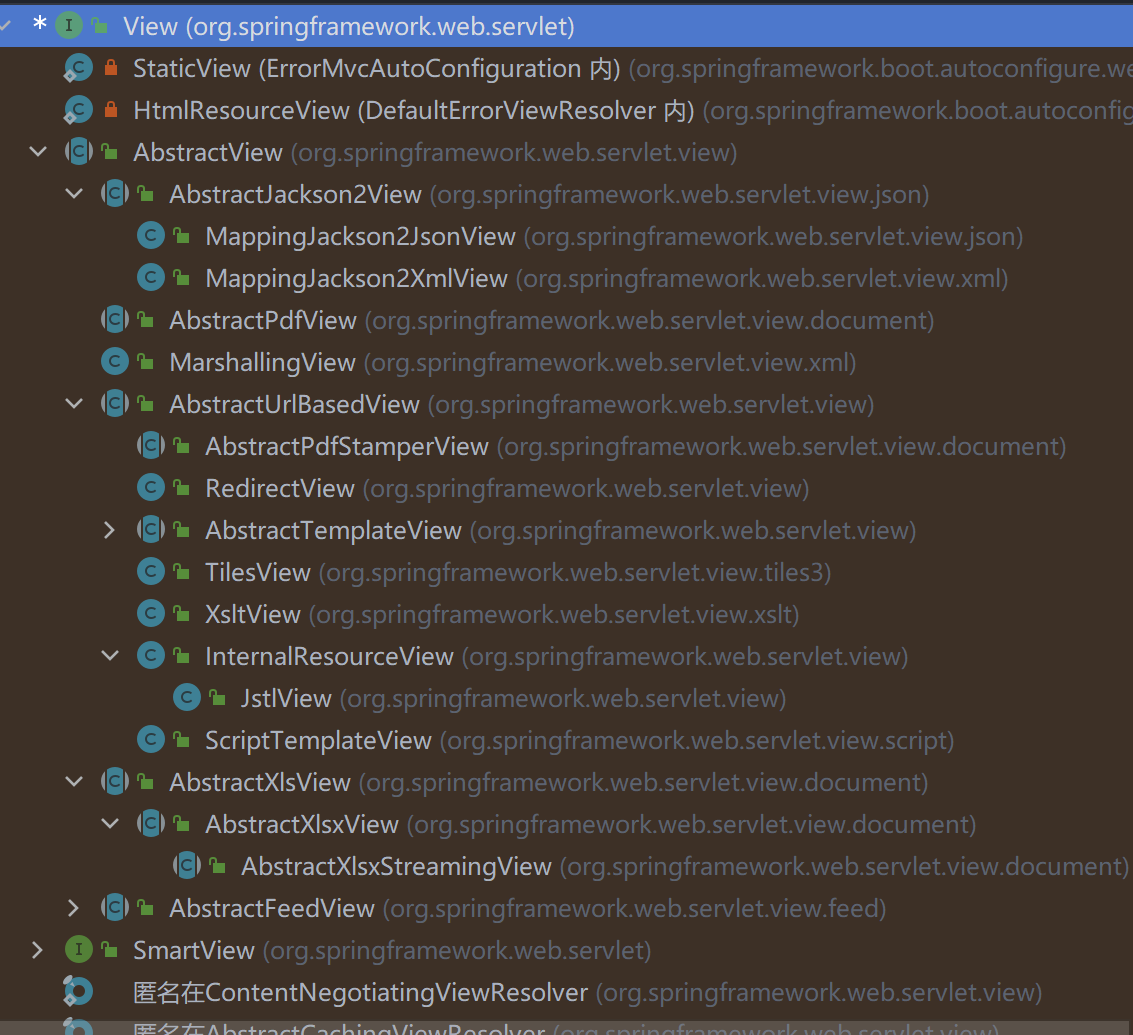Click the class icon beside MappingJackson2JsonView
The width and height of the screenshot is (1133, 1035).
pyautogui.click(x=151, y=236)
